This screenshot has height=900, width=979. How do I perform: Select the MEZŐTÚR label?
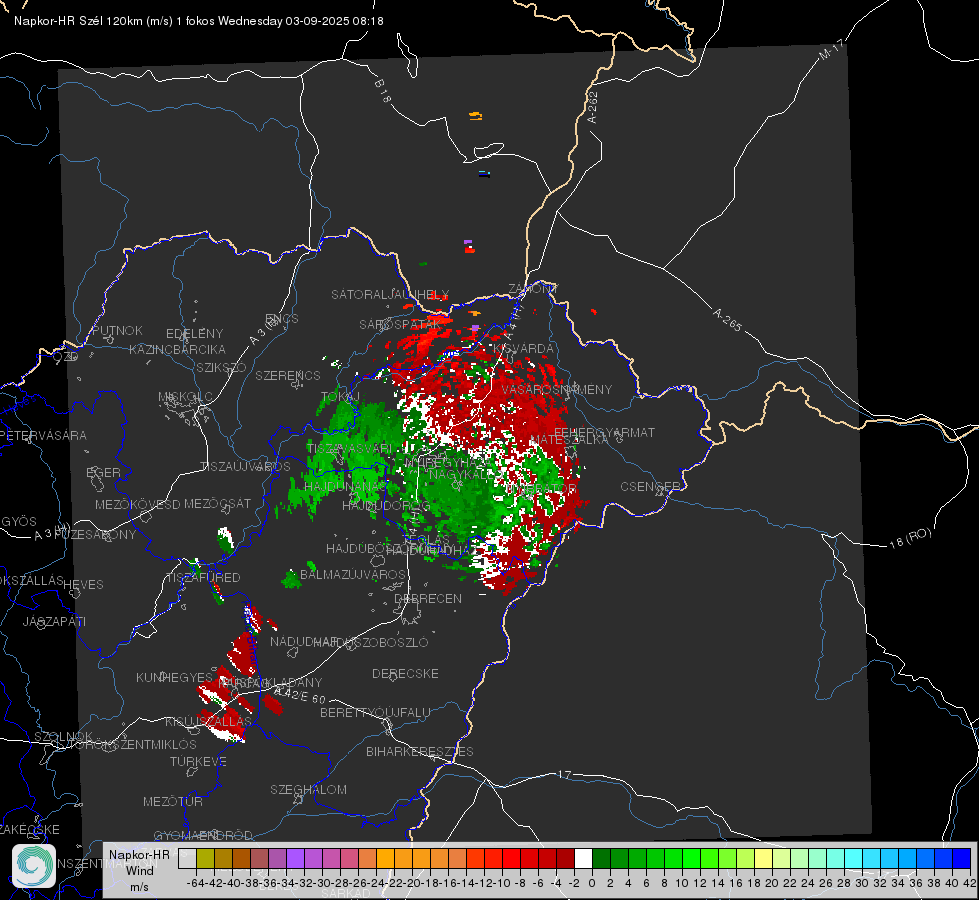[173, 801]
